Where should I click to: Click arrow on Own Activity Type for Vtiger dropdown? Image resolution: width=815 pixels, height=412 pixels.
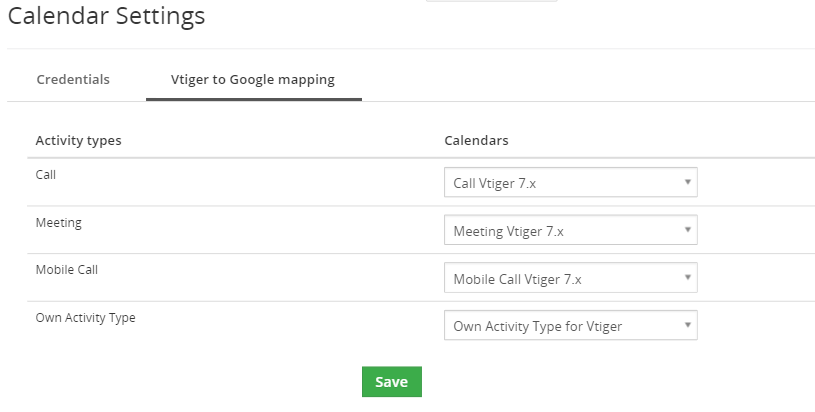click(x=687, y=326)
